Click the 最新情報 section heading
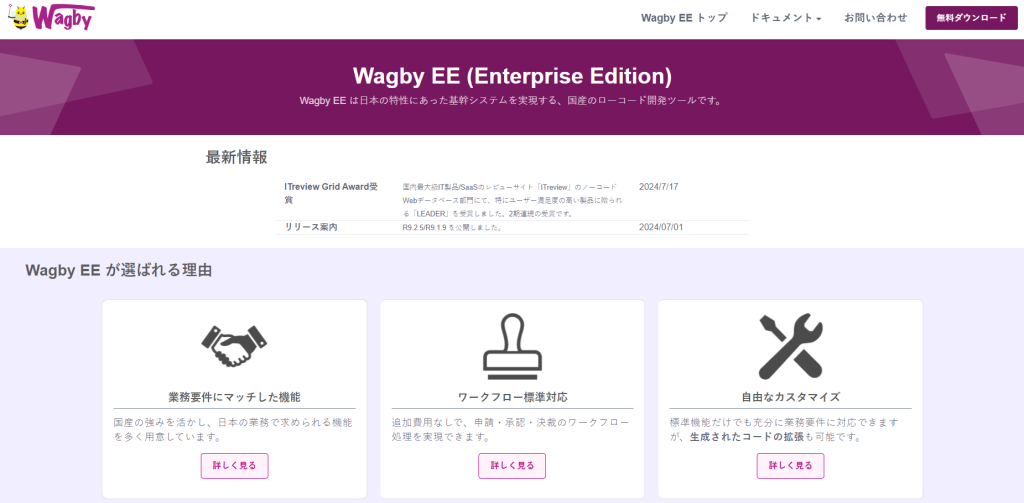This screenshot has width=1024, height=503. coord(236,157)
